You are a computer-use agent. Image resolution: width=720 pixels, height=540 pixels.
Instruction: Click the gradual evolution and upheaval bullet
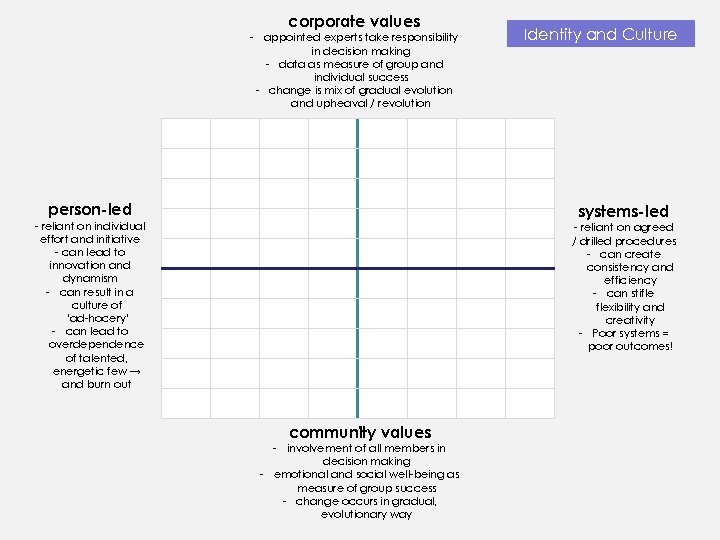click(x=360, y=96)
